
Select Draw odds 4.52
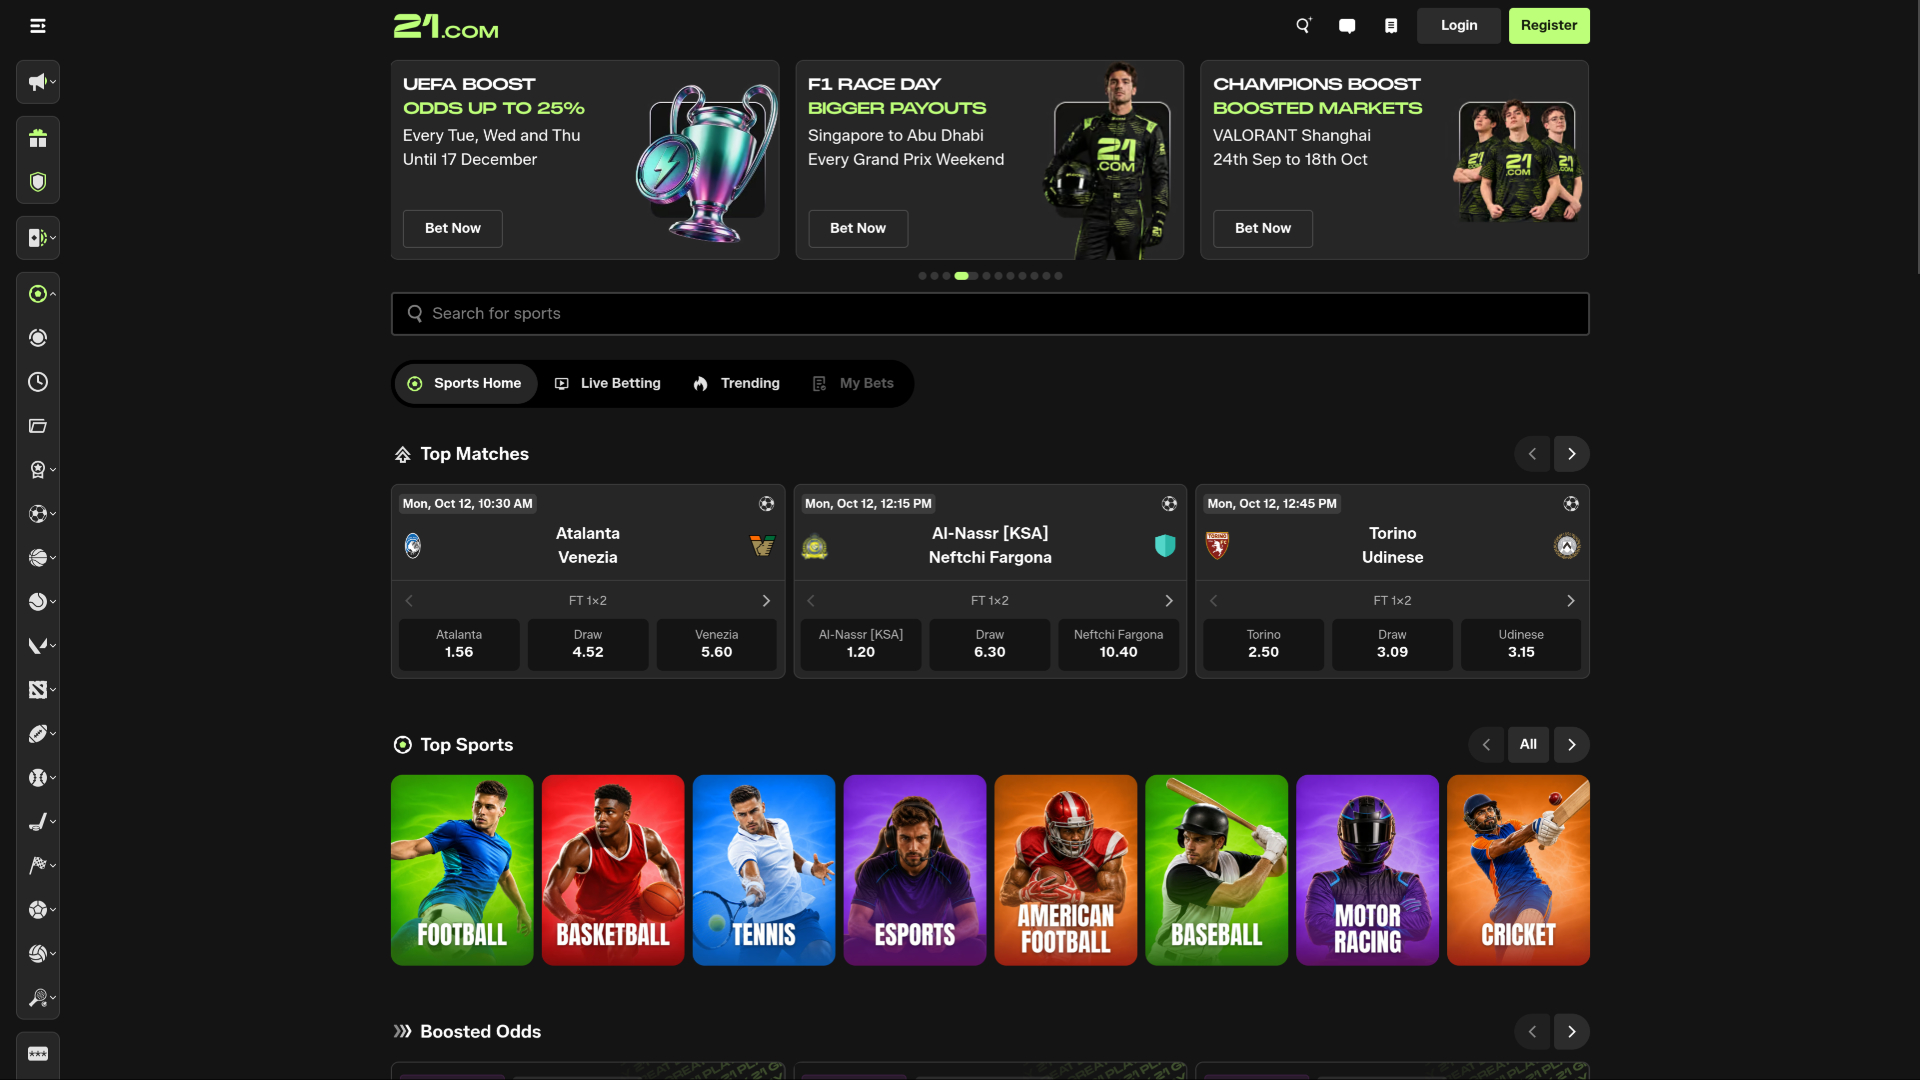588,644
